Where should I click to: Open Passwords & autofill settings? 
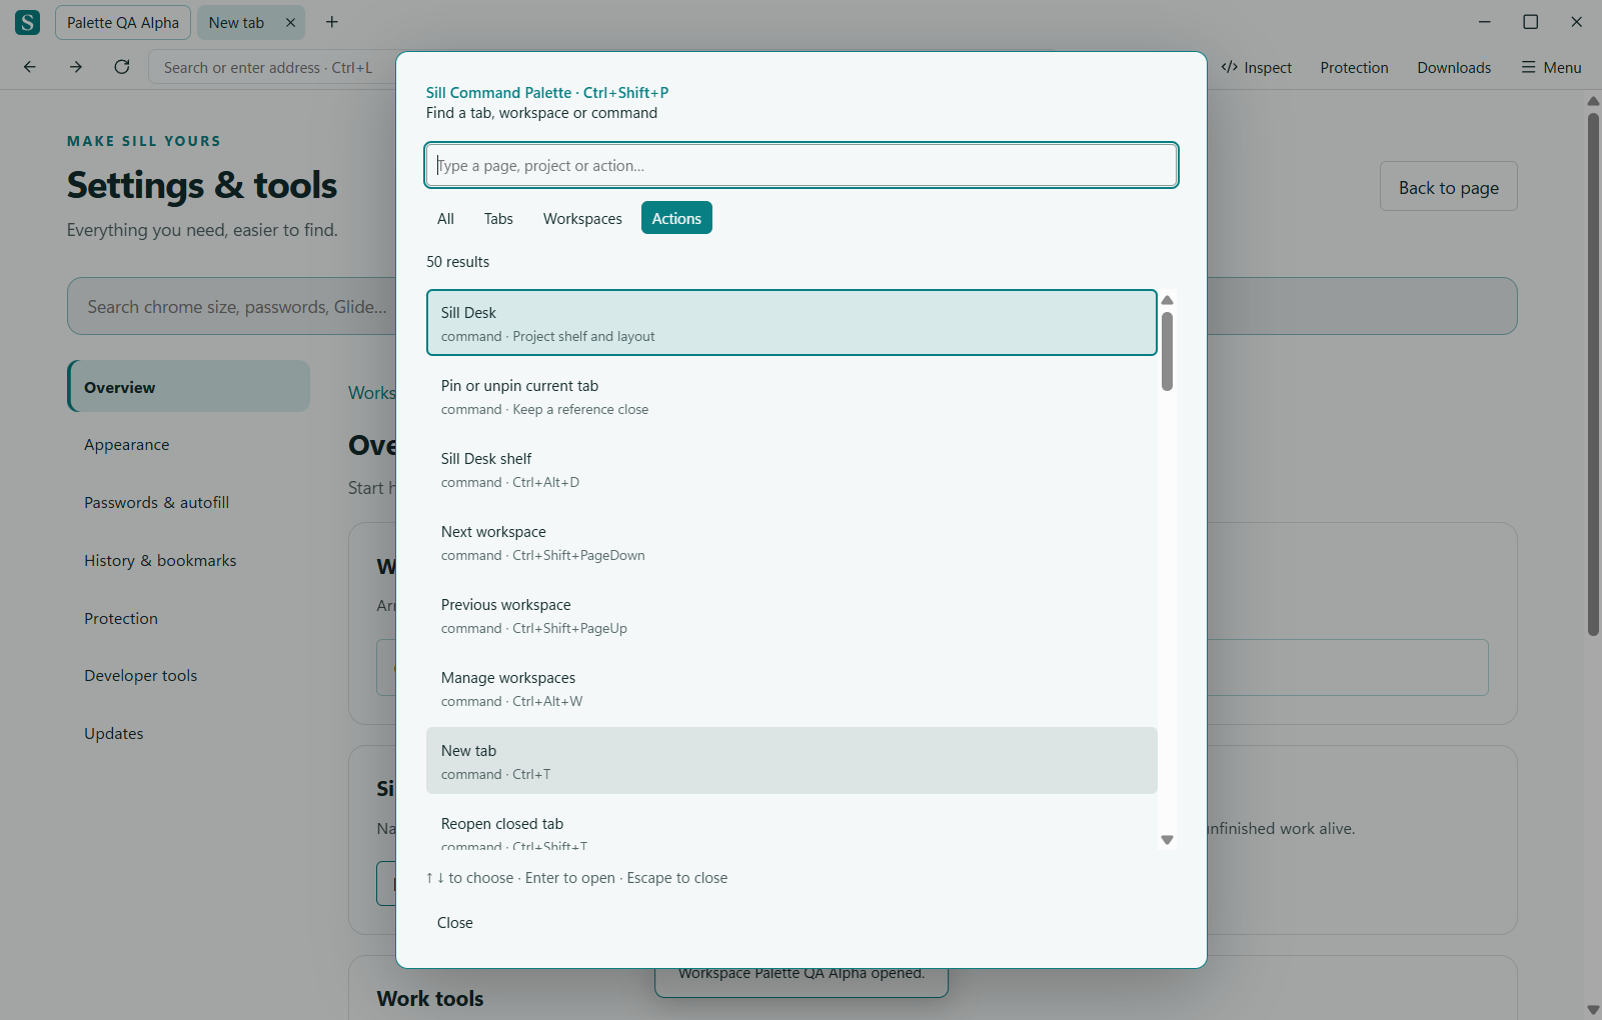click(x=189, y=502)
